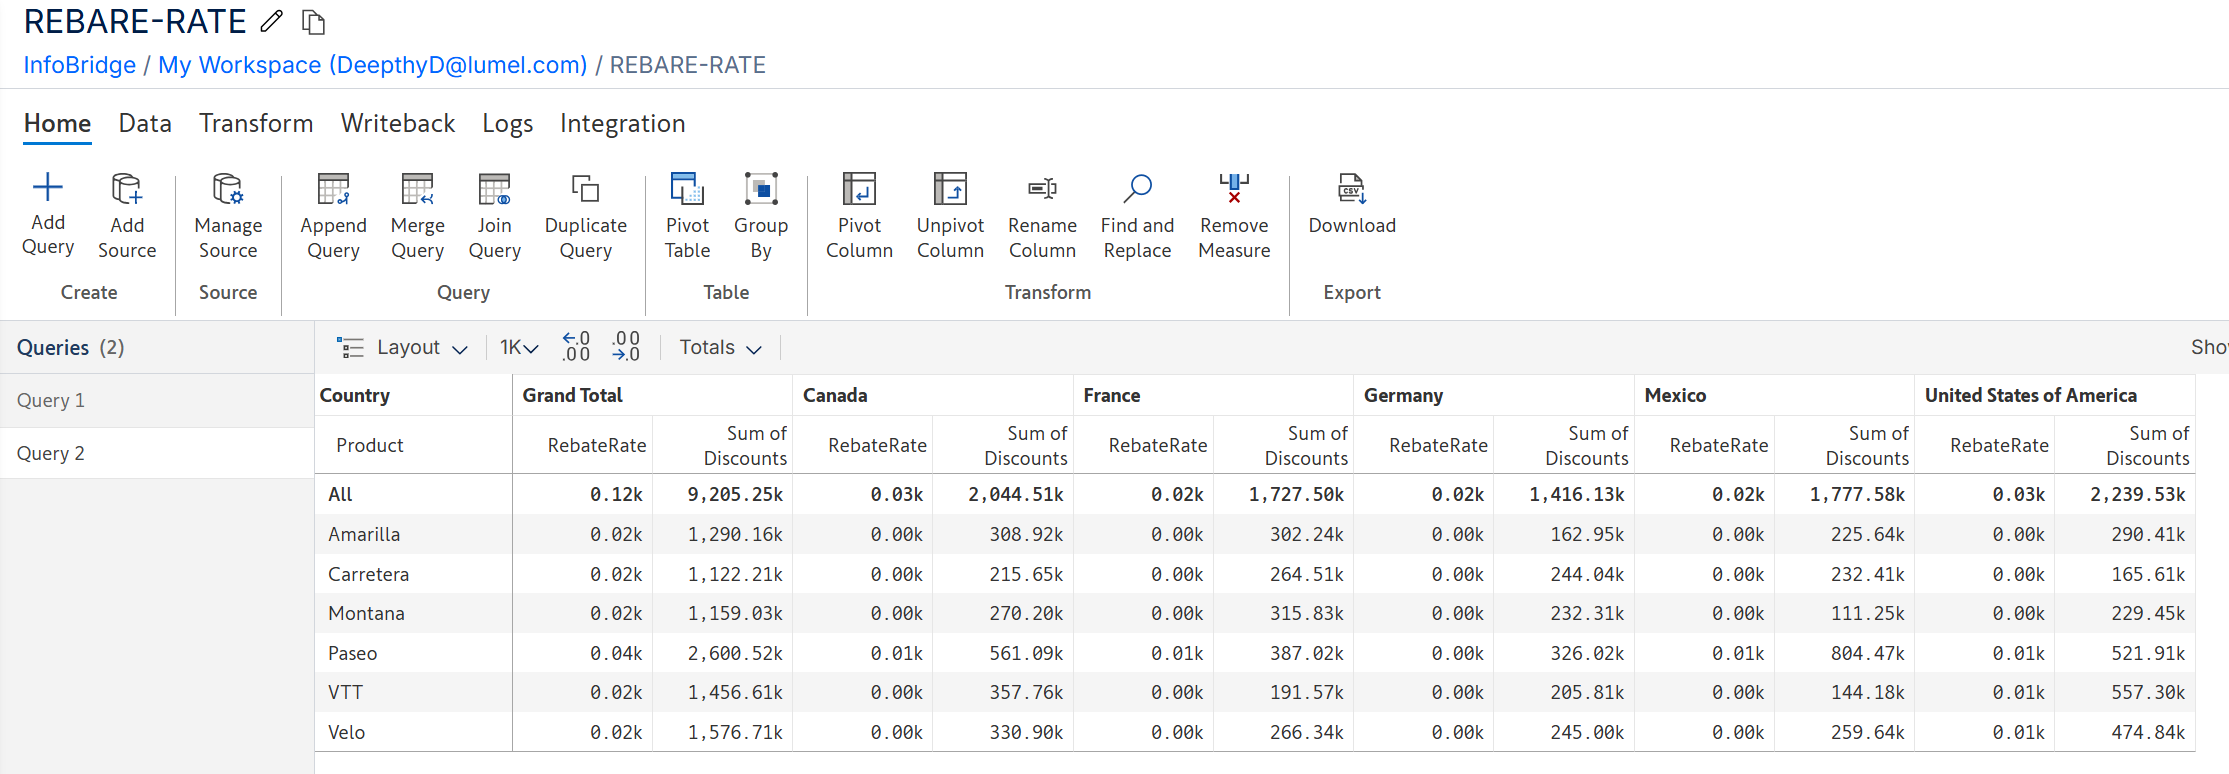The width and height of the screenshot is (2229, 774).
Task: Edit the REBARE-RATE title with pencil icon
Action: coord(271,21)
